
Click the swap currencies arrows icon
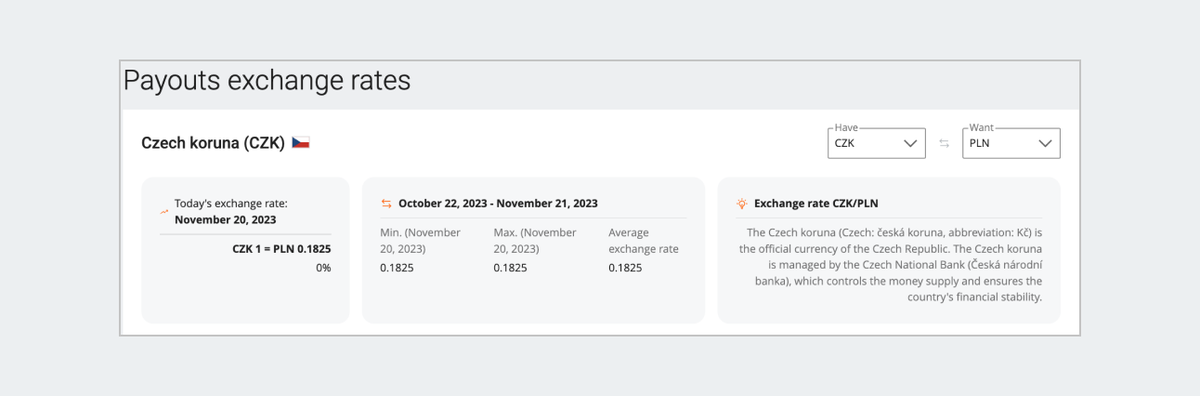click(944, 144)
